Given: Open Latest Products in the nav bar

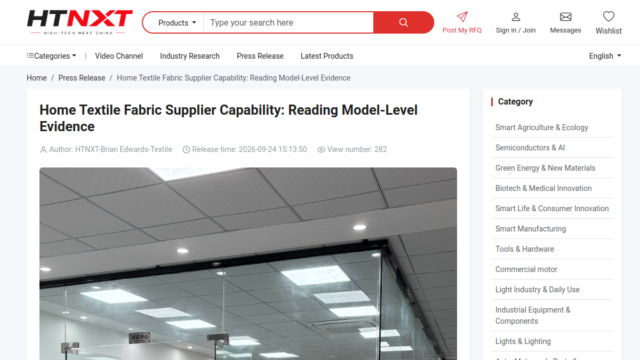Looking at the screenshot, I should (x=327, y=56).
